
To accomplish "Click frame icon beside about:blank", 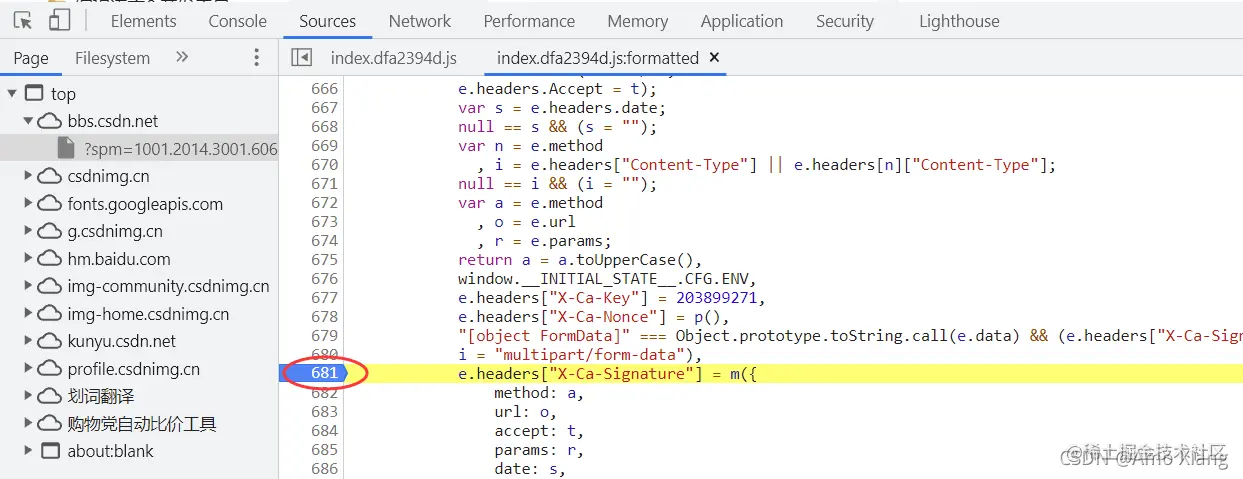I will tap(50, 451).
